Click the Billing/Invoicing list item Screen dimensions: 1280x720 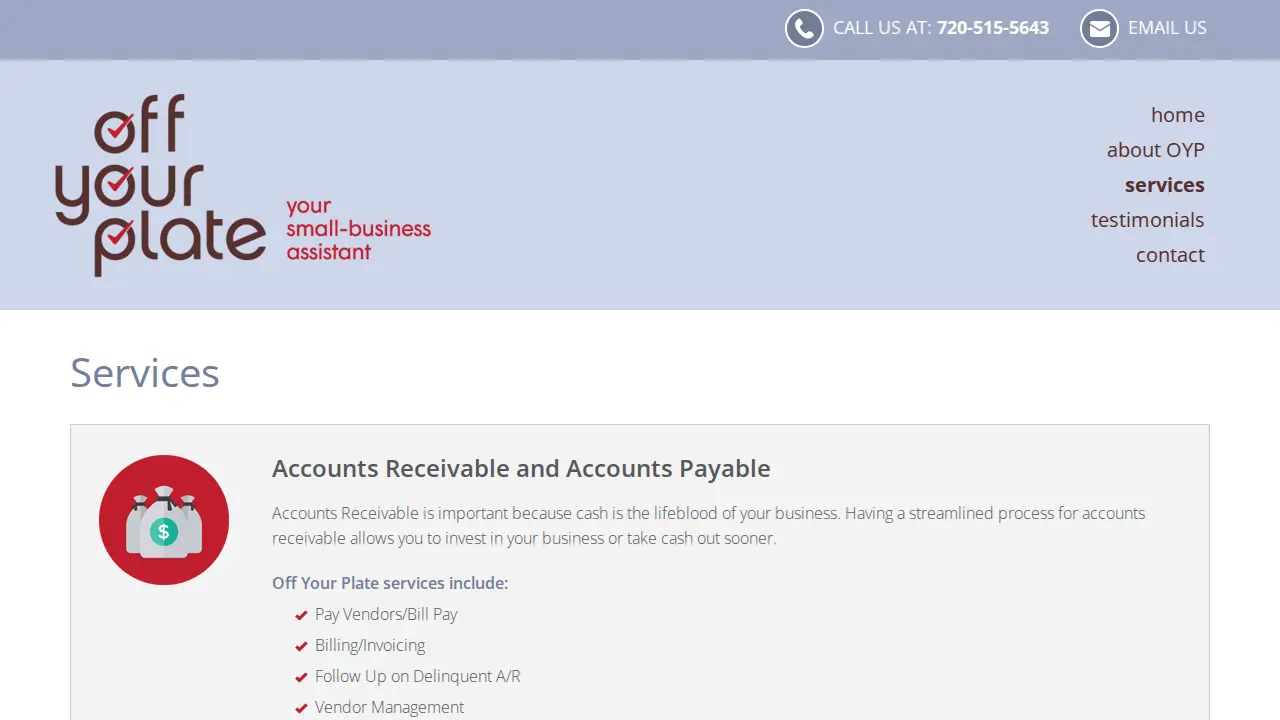tap(370, 646)
